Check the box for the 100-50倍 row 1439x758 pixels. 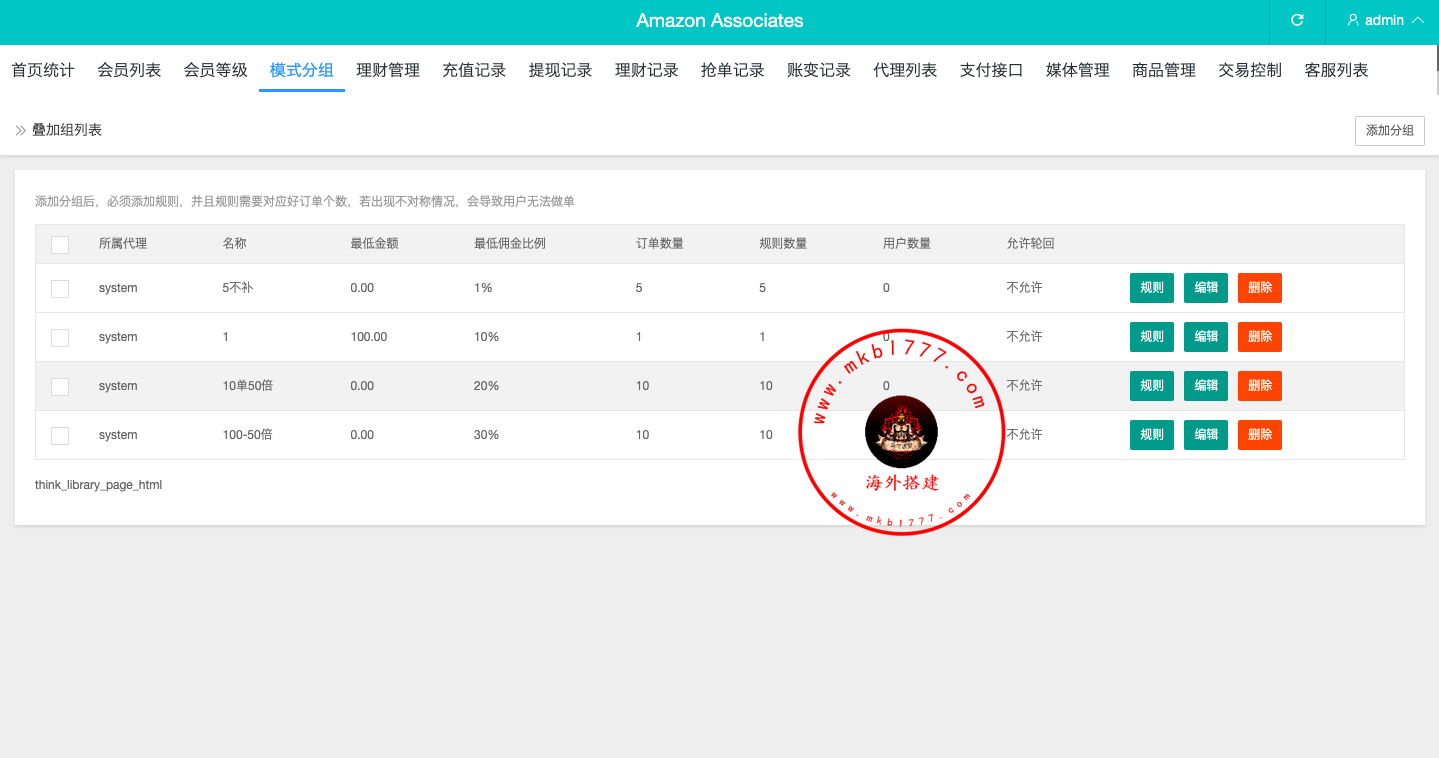[x=60, y=435]
